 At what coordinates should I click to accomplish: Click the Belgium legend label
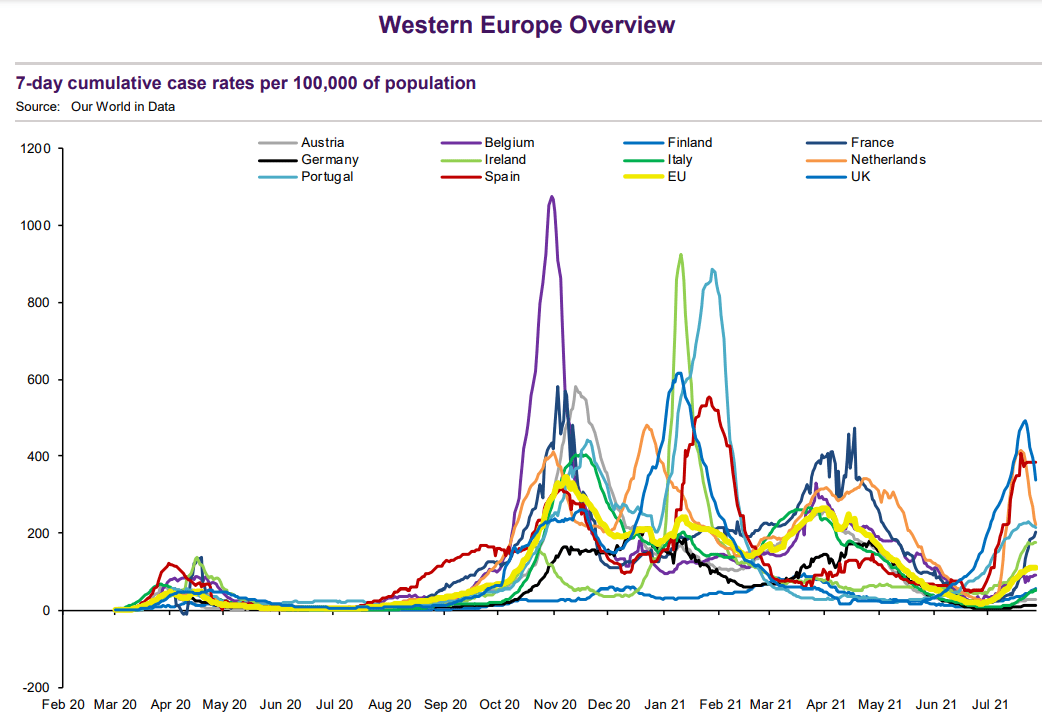tap(509, 142)
